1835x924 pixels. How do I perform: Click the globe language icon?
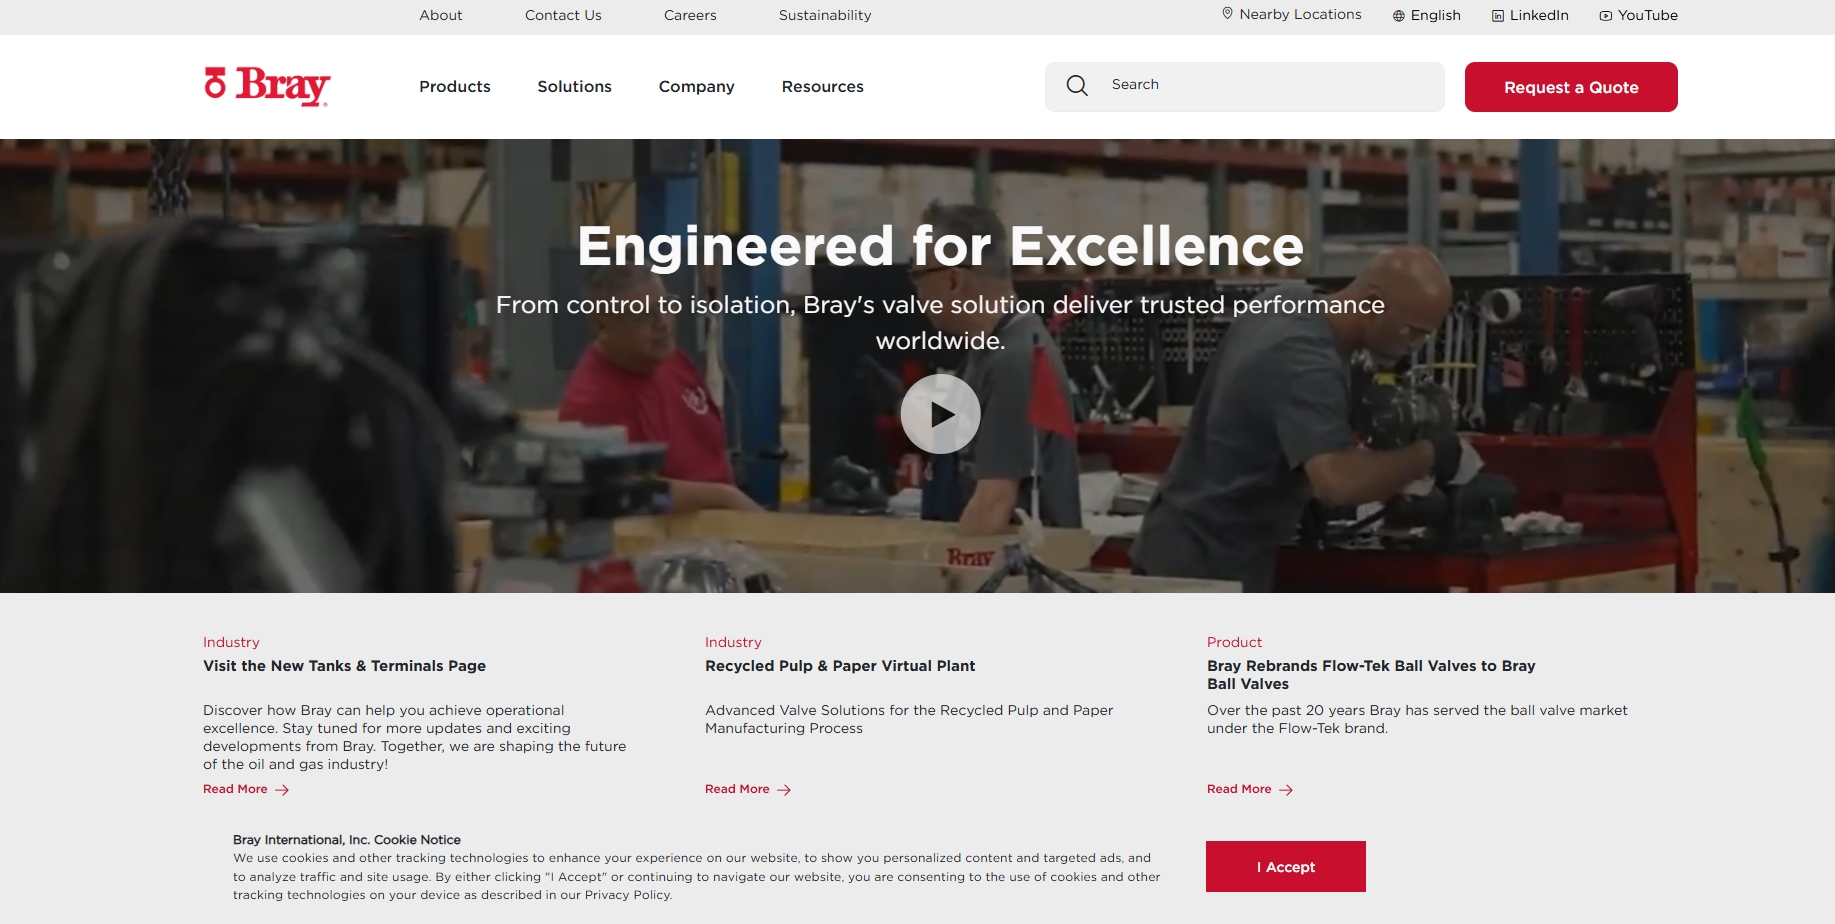coord(1399,16)
